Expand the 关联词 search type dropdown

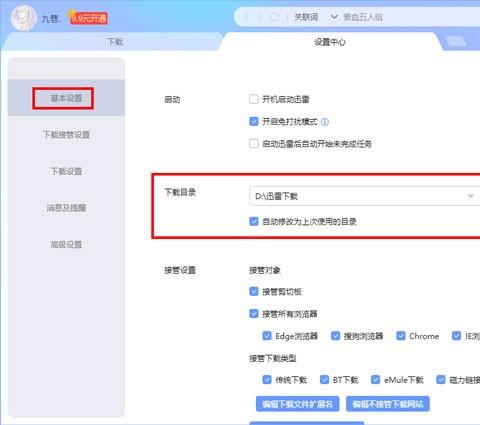point(334,17)
